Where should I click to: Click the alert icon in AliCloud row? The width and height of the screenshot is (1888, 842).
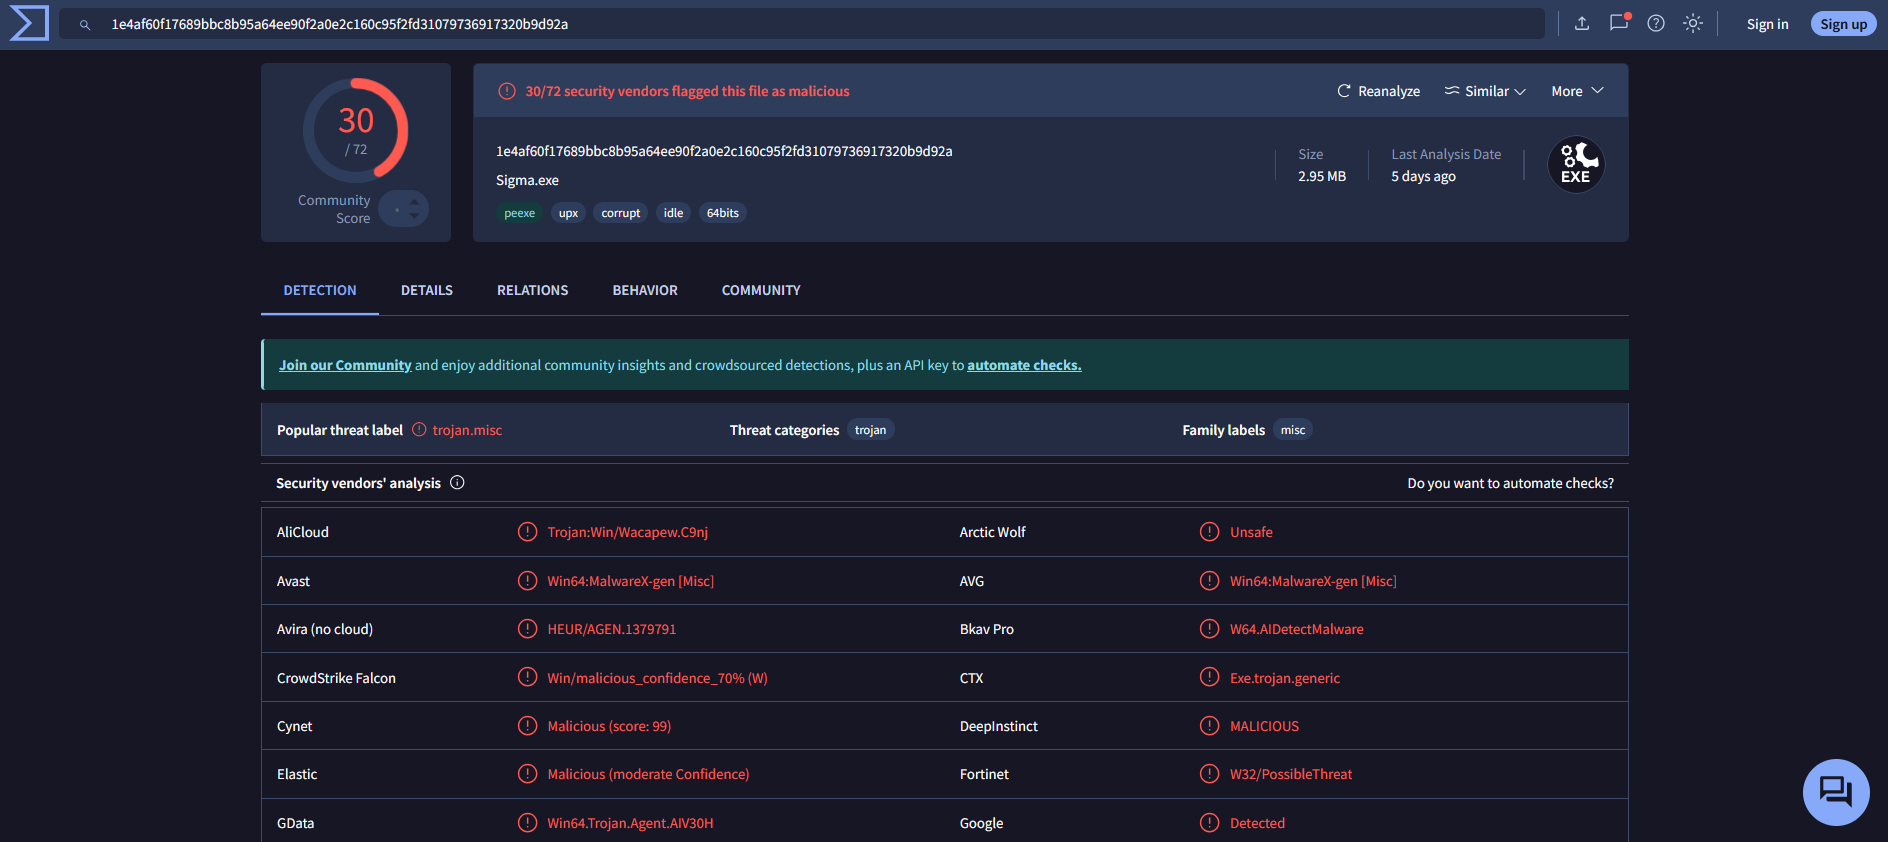click(x=527, y=532)
